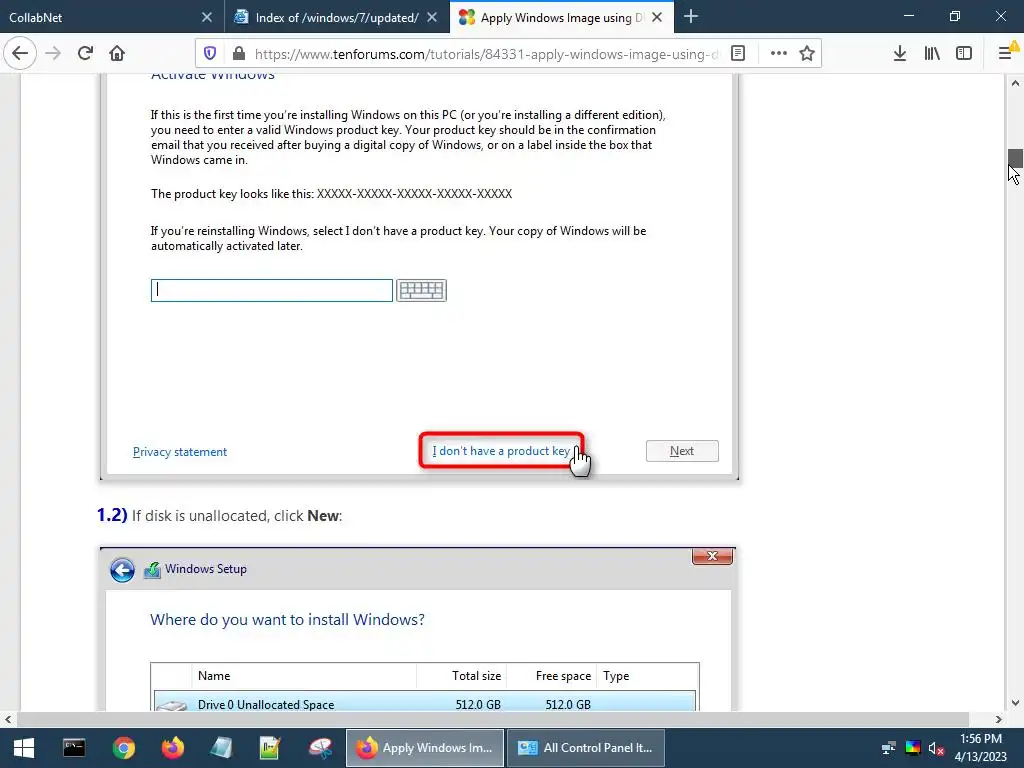Click the tenforums URL address bar
1024x768 pixels.
486,54
